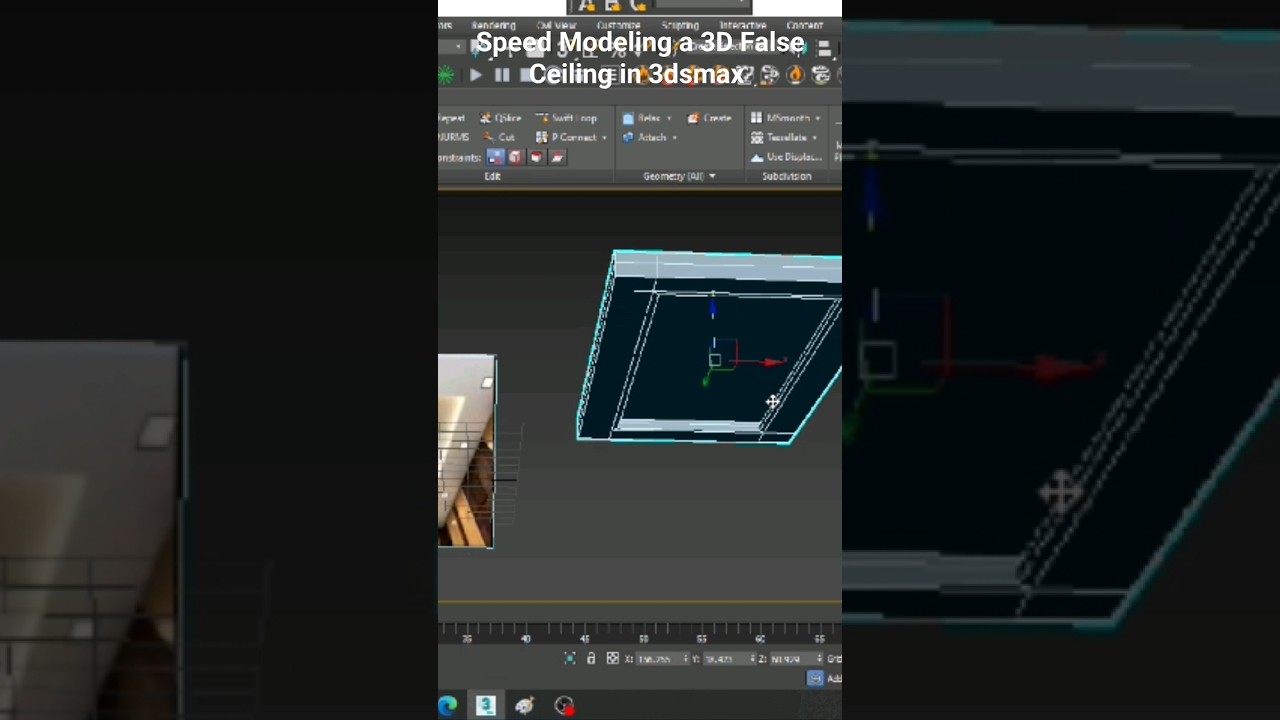Select the Cut tool in the ribbon
Viewport: 1280px width, 720px height.
[499, 137]
